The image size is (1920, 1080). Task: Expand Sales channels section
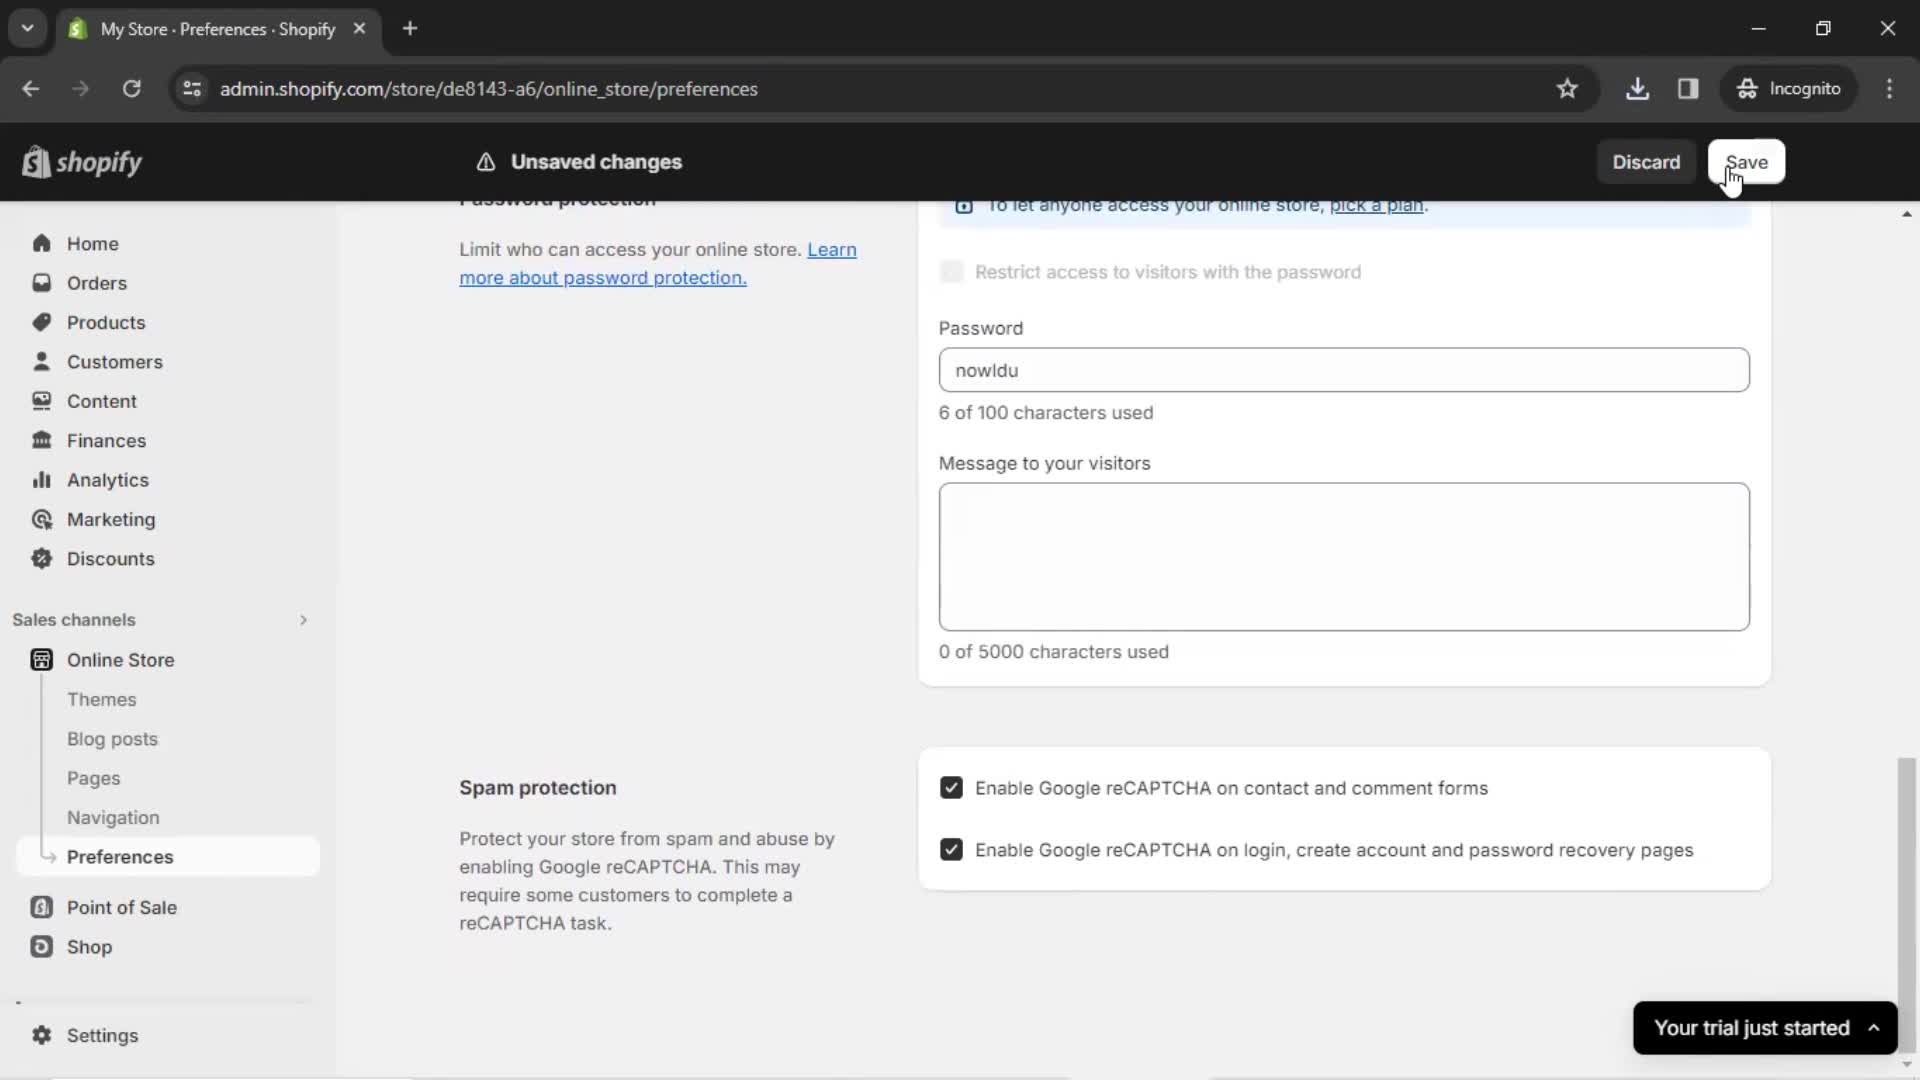tap(301, 618)
